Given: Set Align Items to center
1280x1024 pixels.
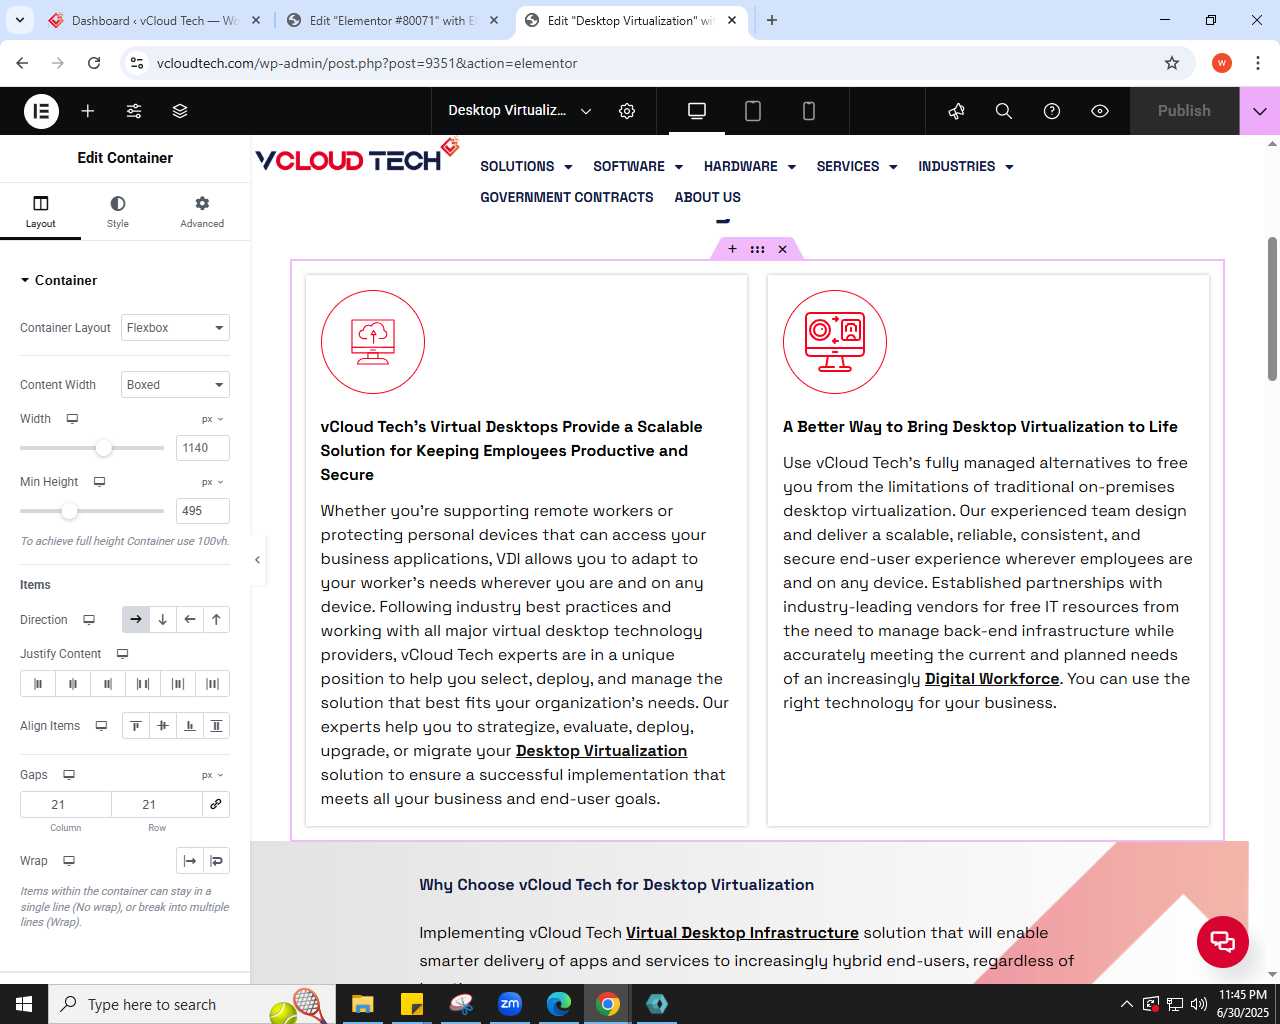Looking at the screenshot, I should click(162, 726).
